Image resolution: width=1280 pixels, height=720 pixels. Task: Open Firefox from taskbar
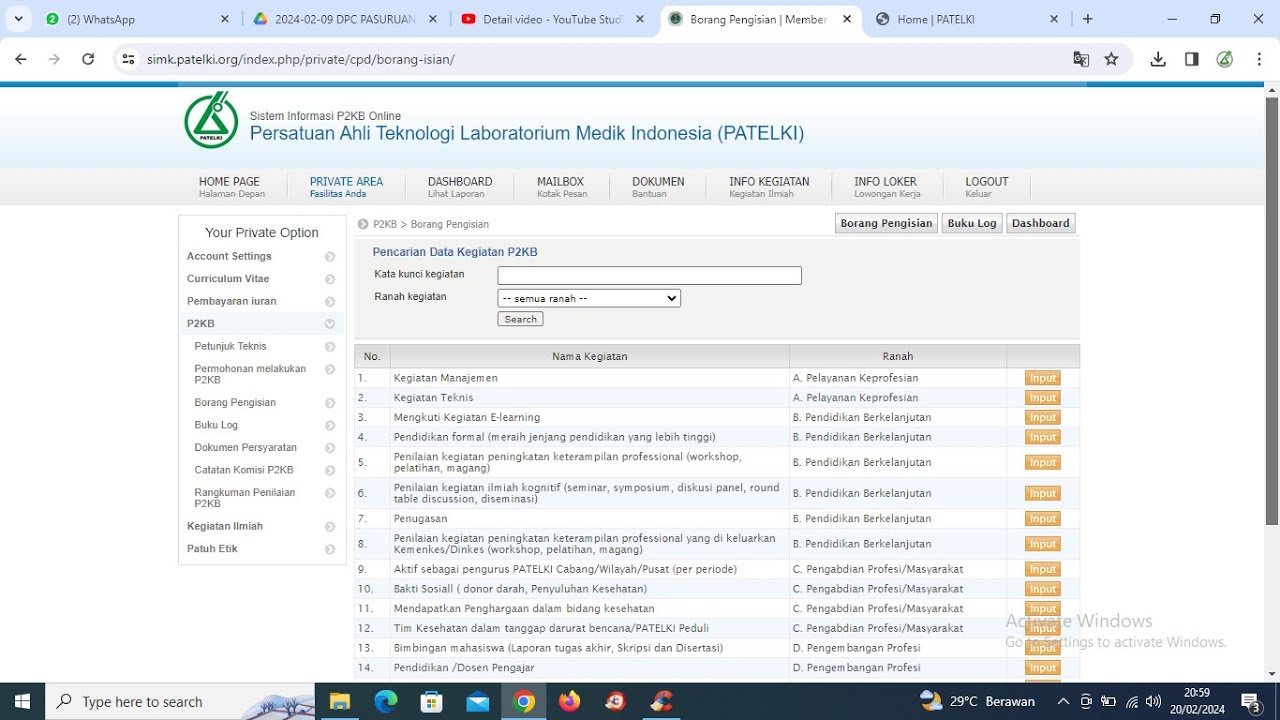(x=570, y=702)
